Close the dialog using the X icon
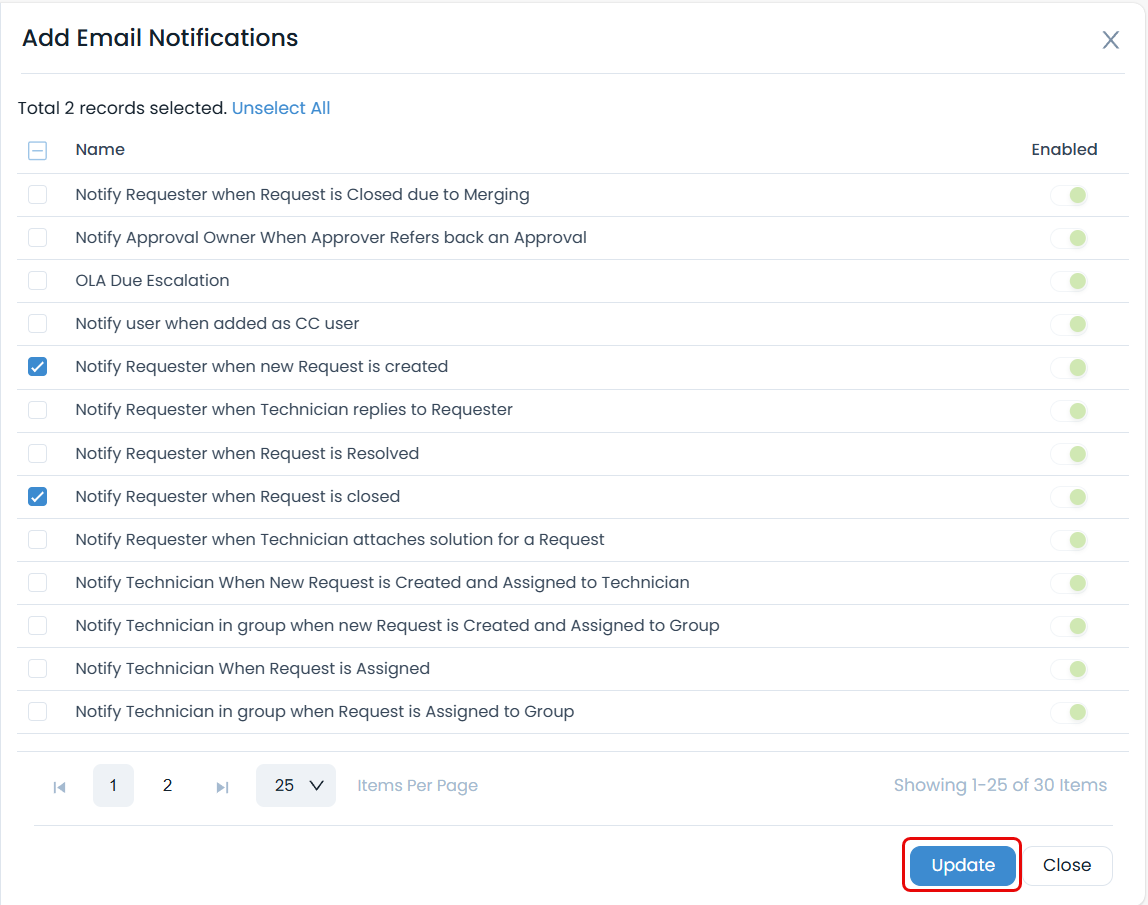 (1110, 40)
